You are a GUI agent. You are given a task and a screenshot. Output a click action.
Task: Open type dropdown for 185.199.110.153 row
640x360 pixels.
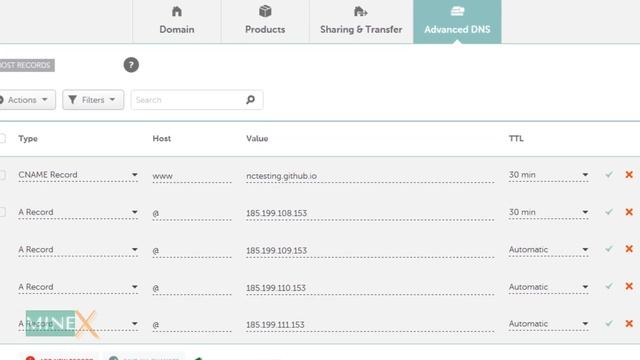(x=78, y=287)
